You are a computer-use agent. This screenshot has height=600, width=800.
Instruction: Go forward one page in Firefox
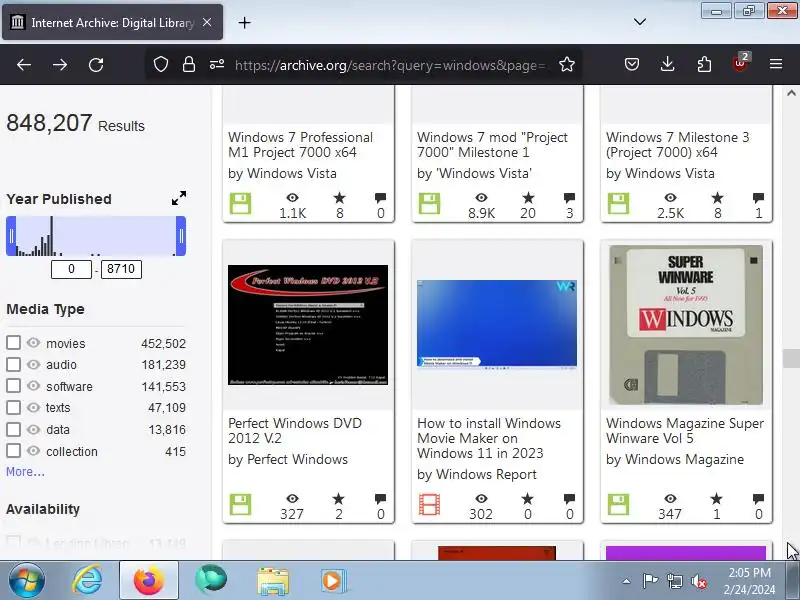pos(60,65)
